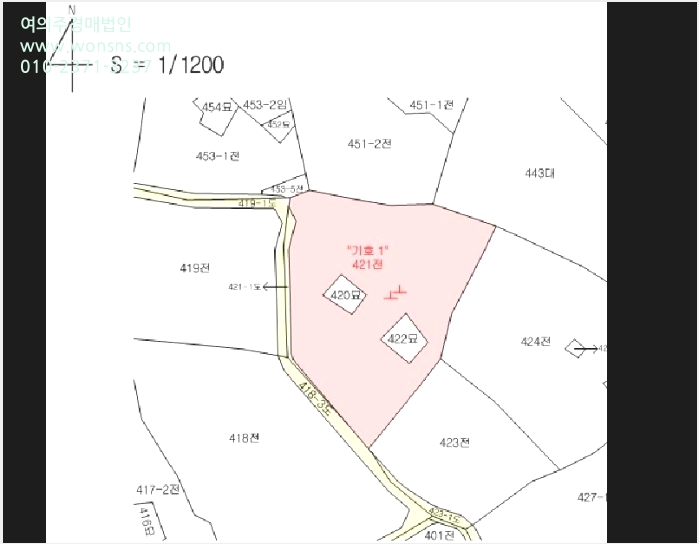Click parcel label 419전
699x544 pixels.
point(195,268)
